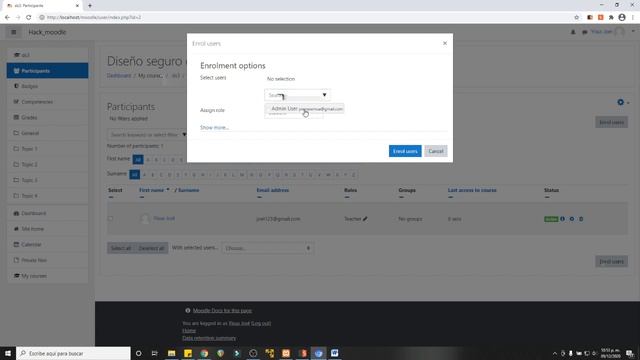Go to Topic 2 in sidebar
The height and width of the screenshot is (360, 640).
47,164
